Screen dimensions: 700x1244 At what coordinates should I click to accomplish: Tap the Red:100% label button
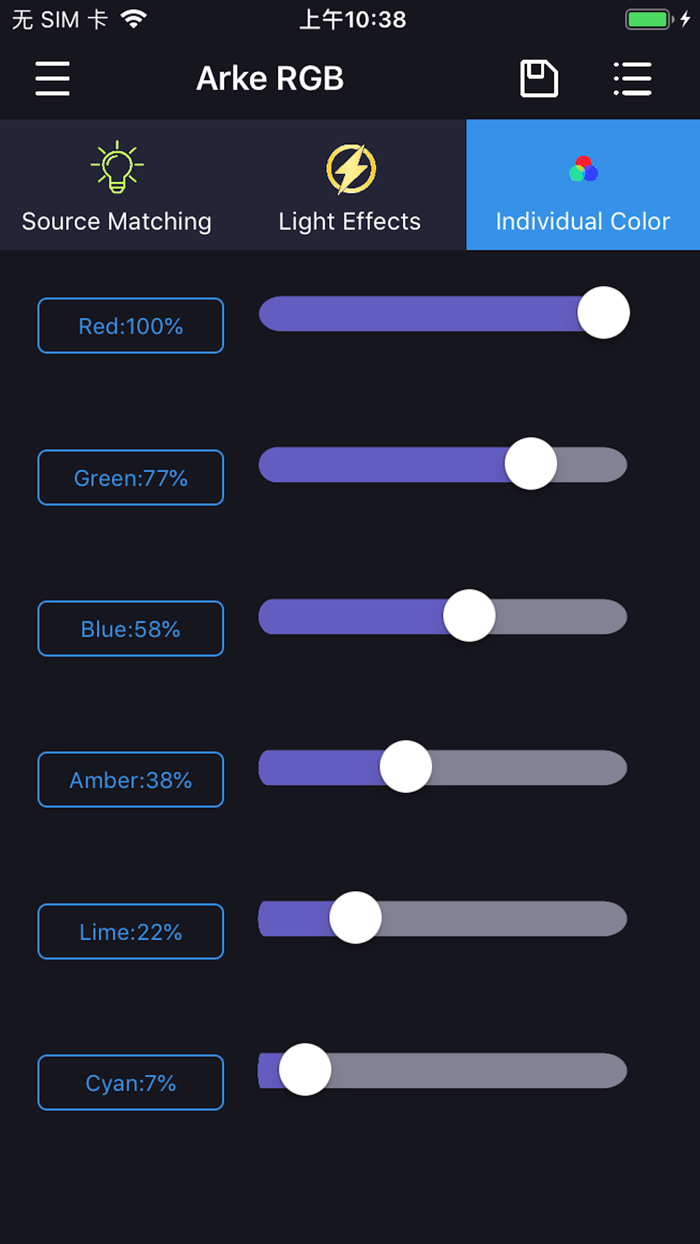coord(130,325)
